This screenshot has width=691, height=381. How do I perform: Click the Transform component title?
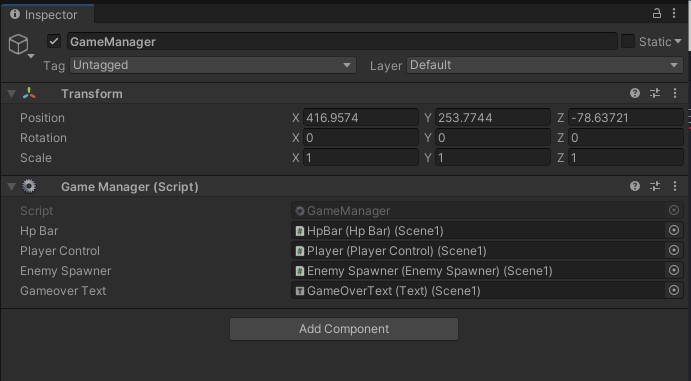pos(92,94)
